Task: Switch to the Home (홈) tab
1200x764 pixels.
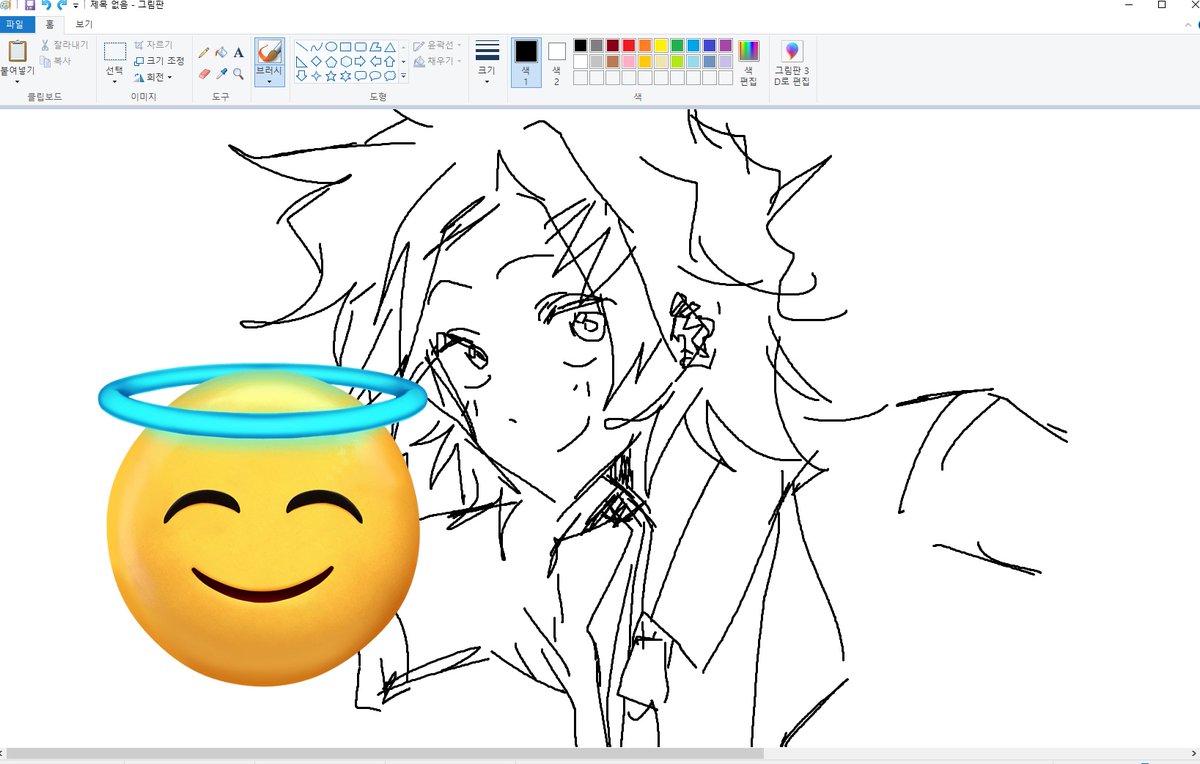Action: 50,24
